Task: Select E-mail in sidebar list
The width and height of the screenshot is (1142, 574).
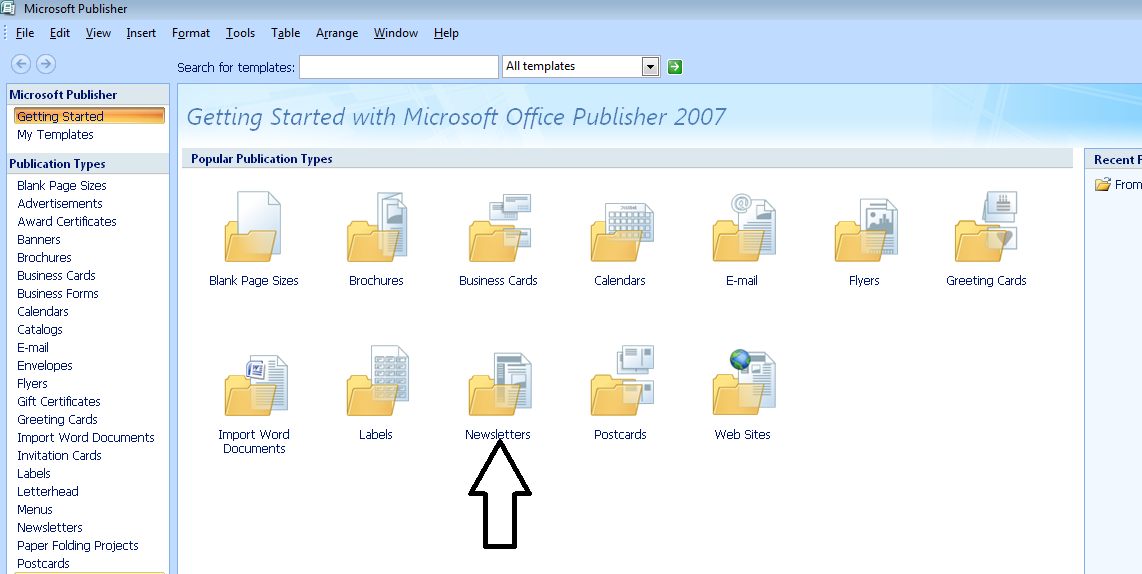Action: 33,347
